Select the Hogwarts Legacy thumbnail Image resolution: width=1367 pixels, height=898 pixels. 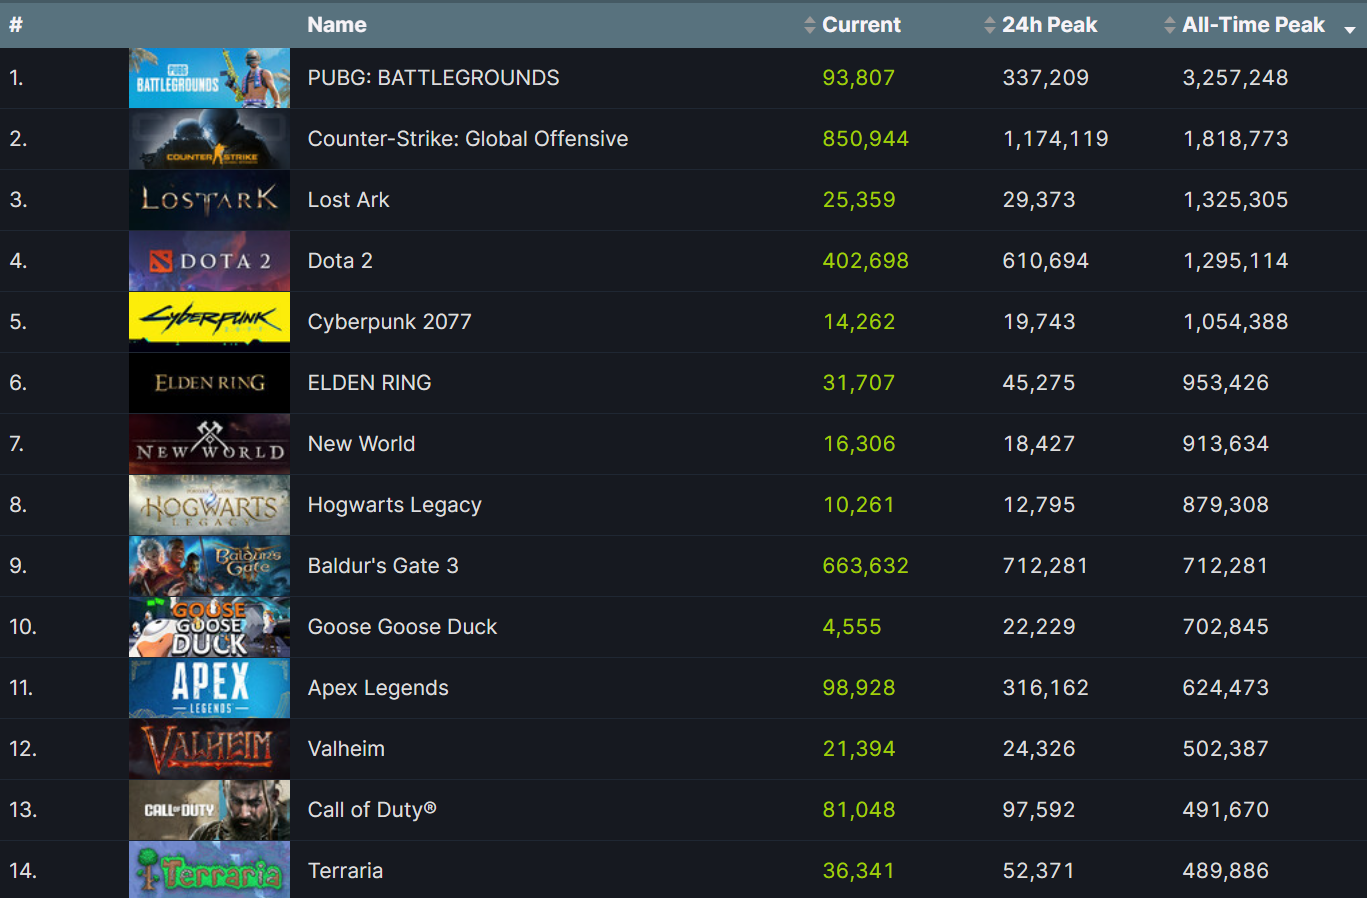coord(209,505)
